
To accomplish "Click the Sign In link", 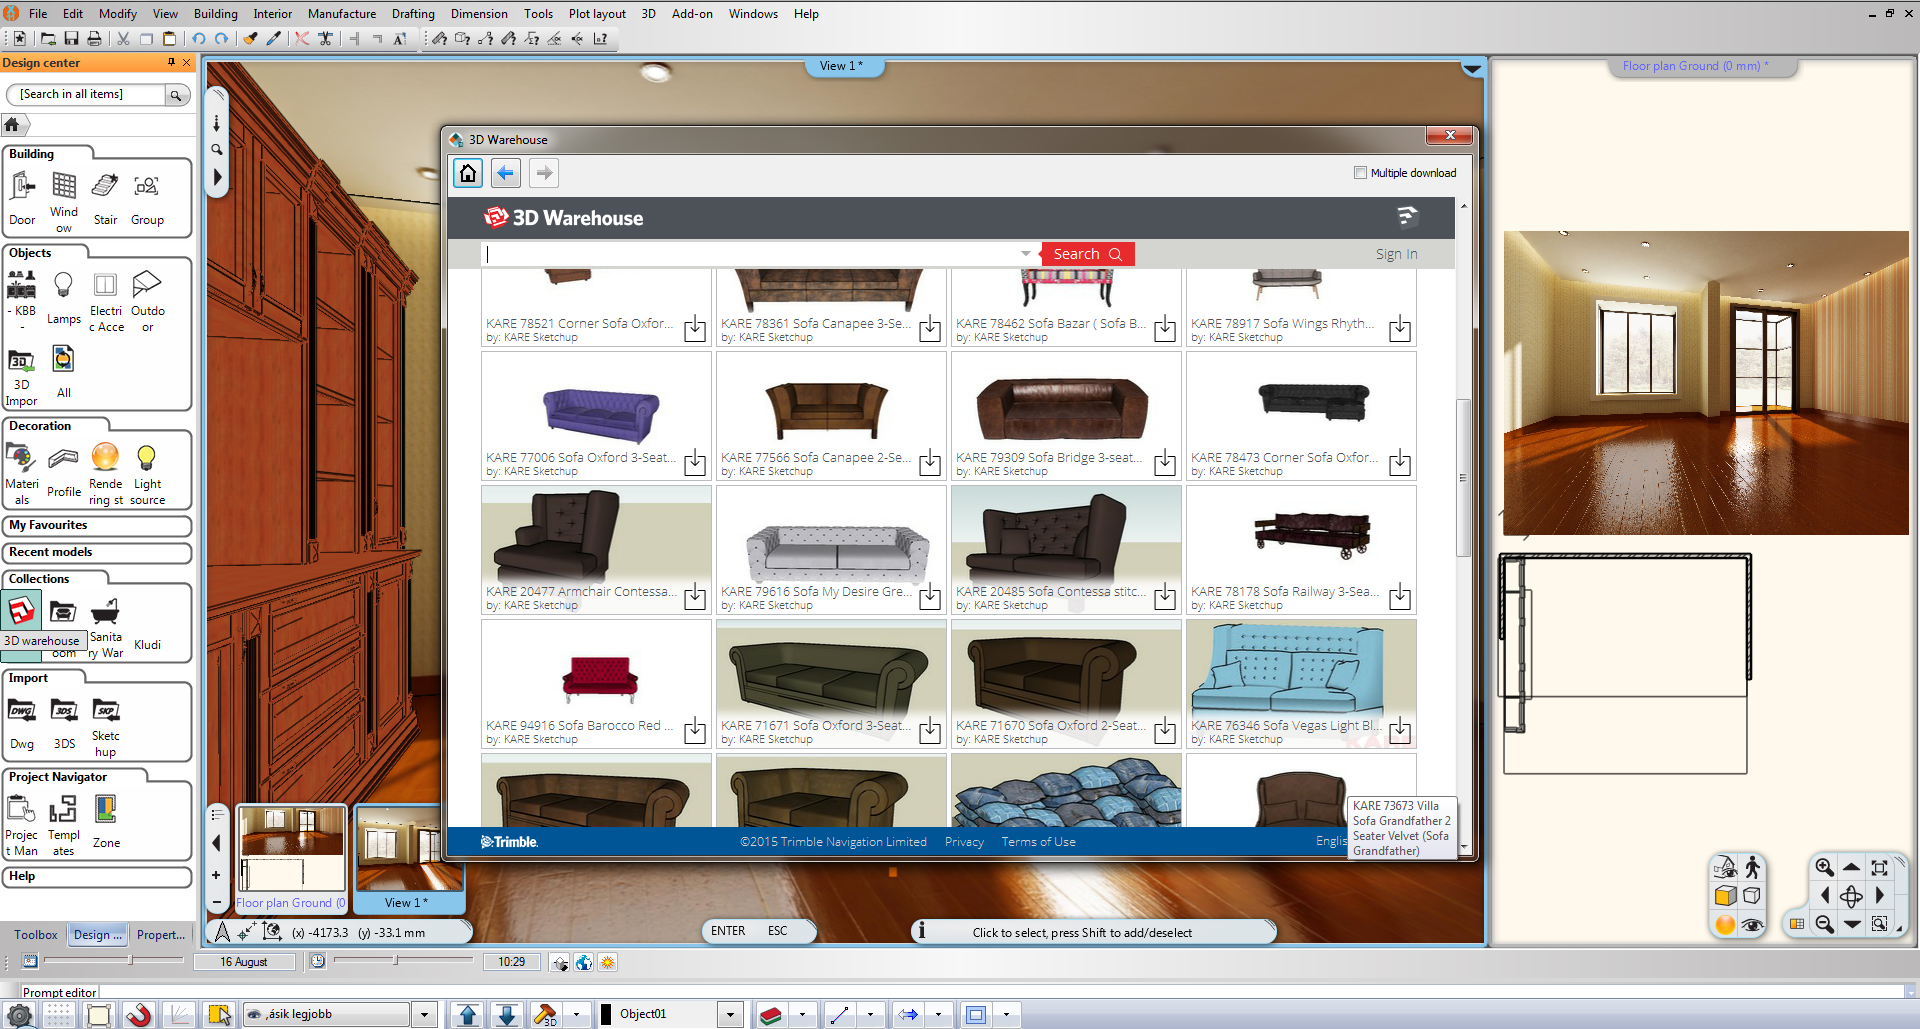I will [1396, 254].
